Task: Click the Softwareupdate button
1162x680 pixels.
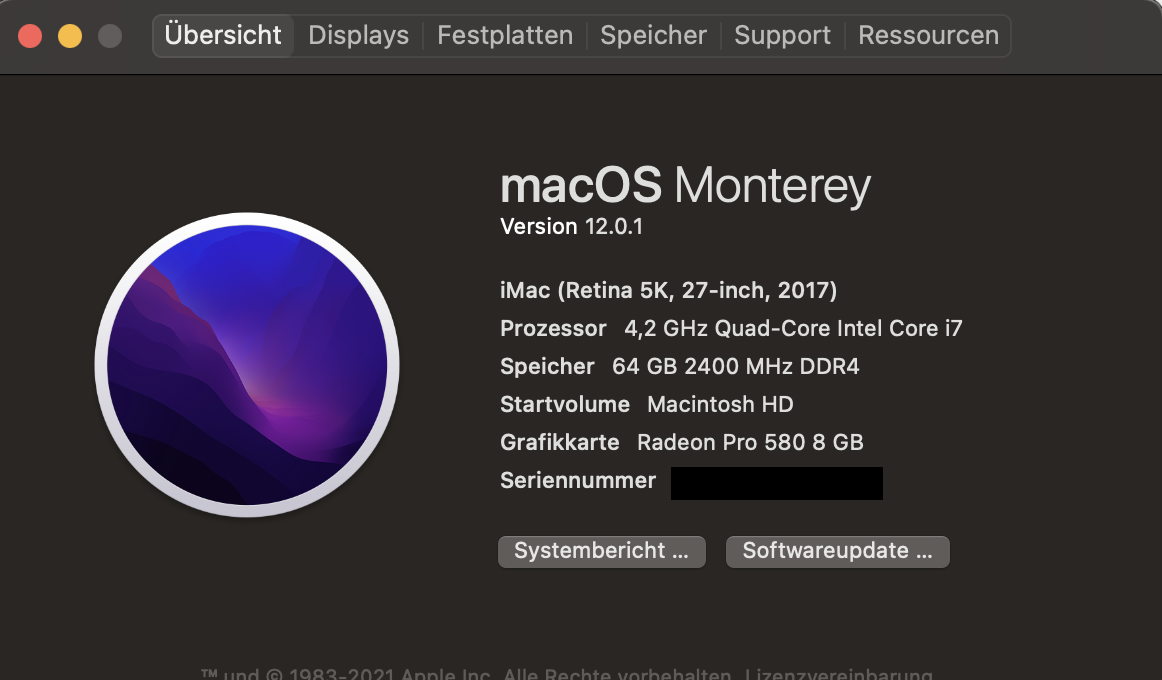Action: [837, 551]
